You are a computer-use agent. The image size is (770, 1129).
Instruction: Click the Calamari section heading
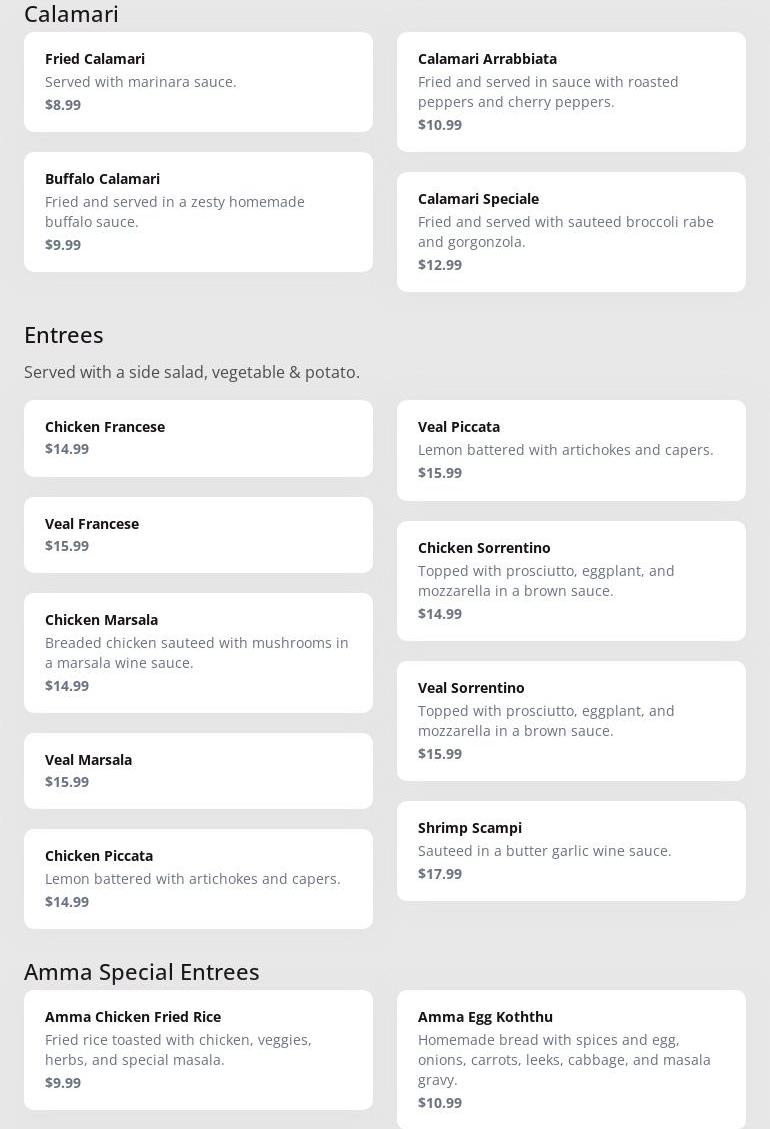pyautogui.click(x=71, y=14)
